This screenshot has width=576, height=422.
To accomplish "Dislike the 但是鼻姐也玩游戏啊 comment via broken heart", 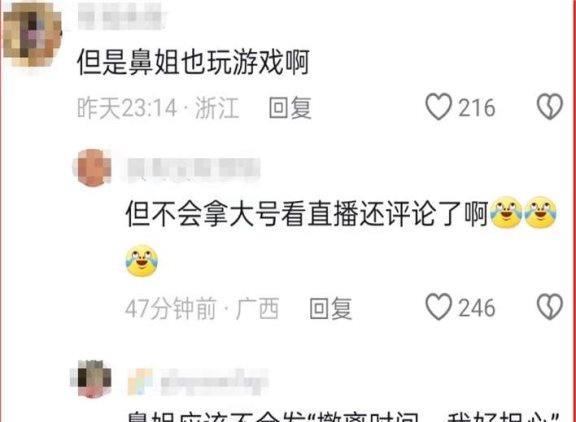I will point(550,107).
